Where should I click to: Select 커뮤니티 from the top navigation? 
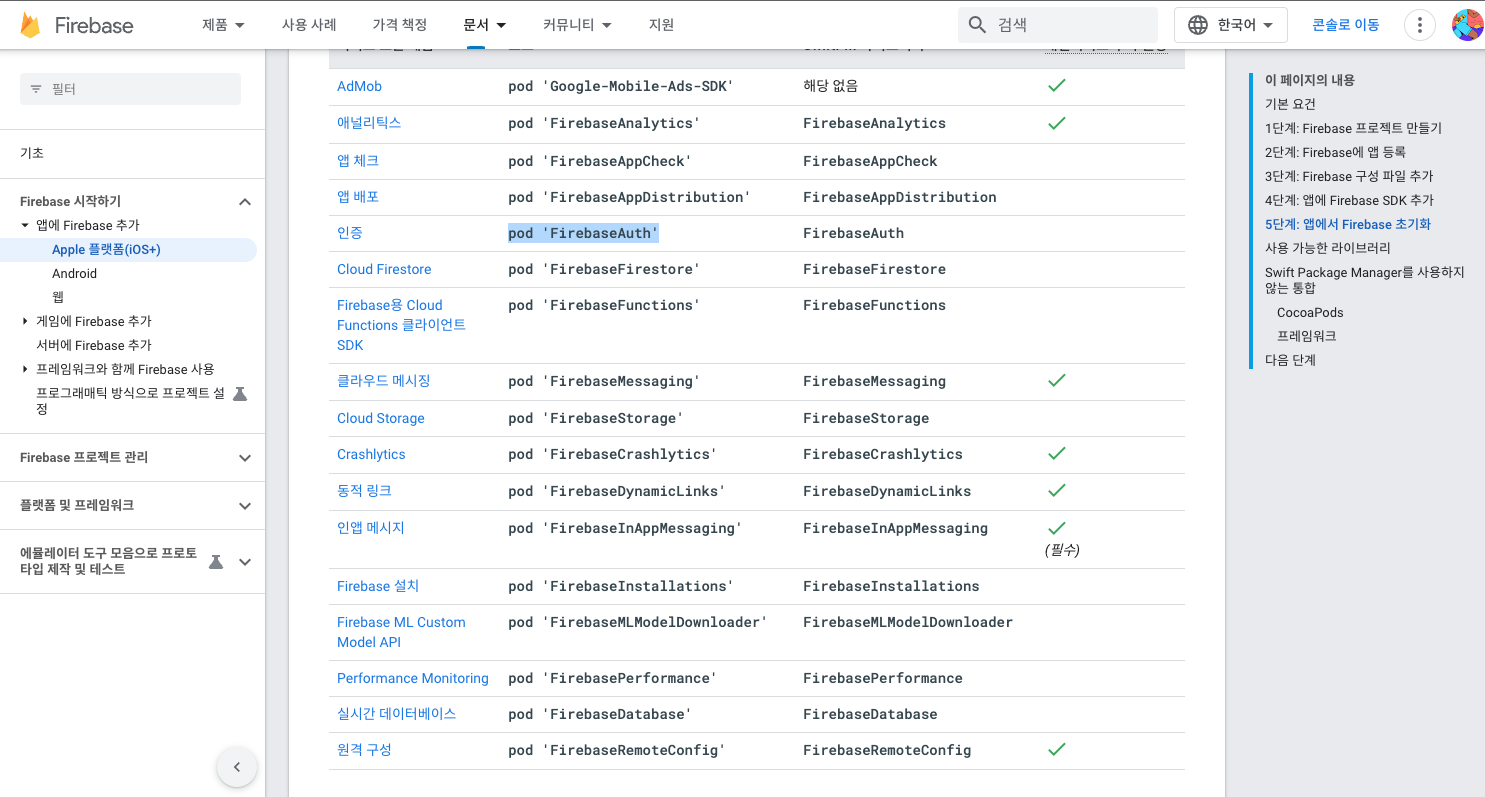pos(580,24)
